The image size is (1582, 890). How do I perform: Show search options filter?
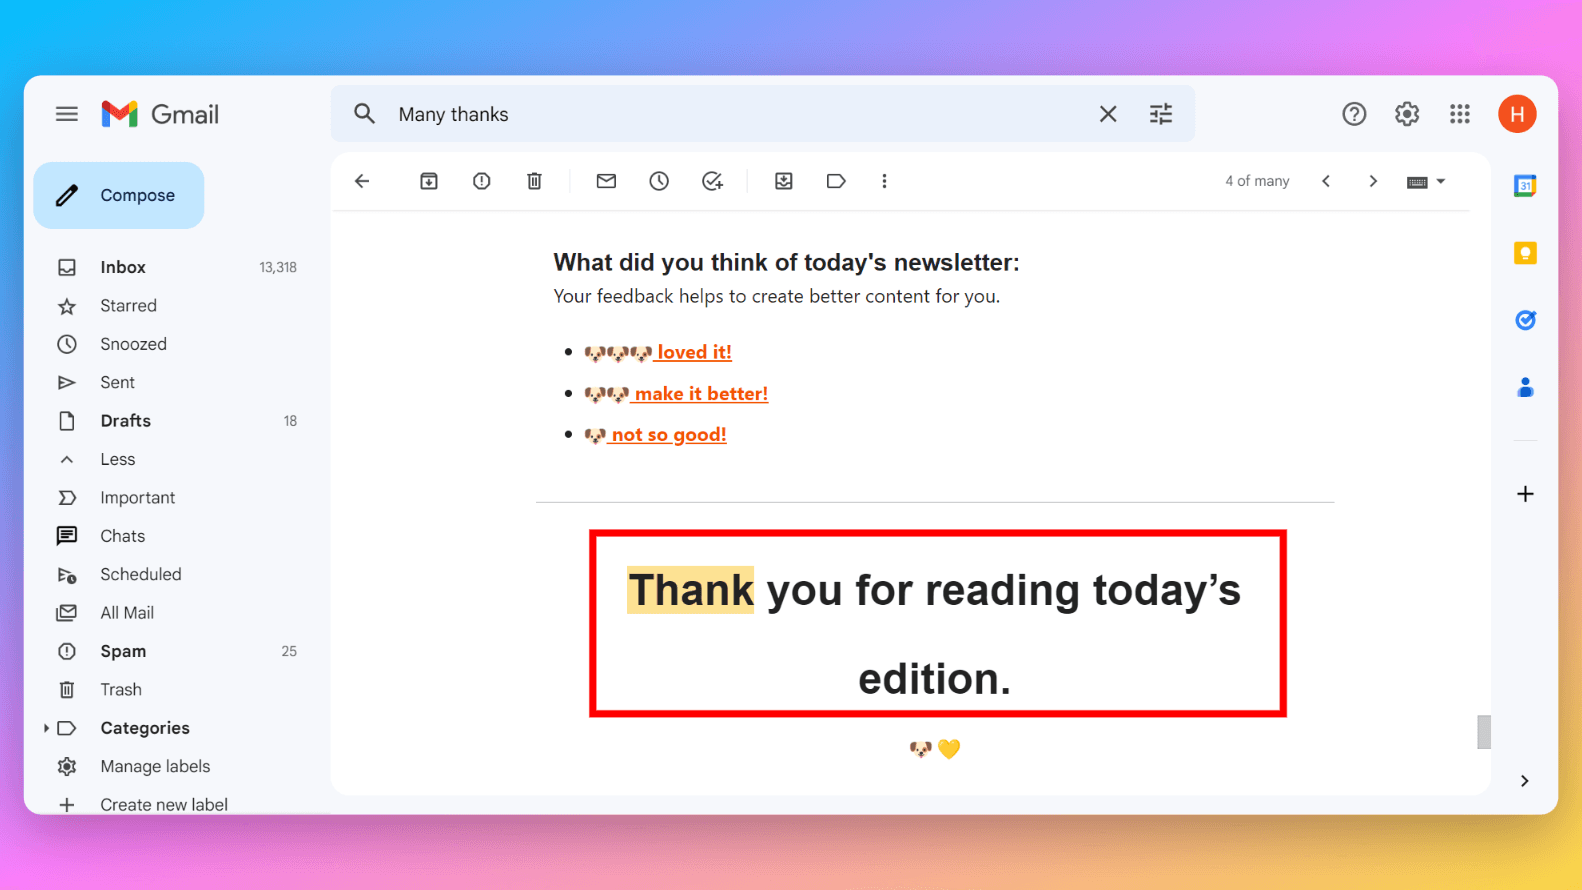pos(1161,114)
